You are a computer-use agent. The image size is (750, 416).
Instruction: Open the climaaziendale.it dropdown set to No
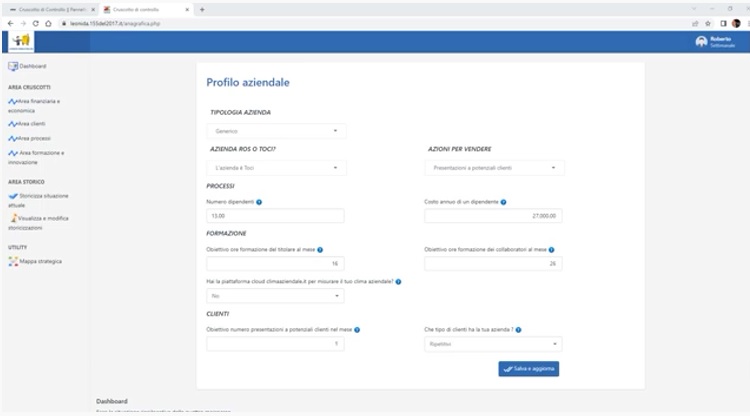(x=276, y=296)
